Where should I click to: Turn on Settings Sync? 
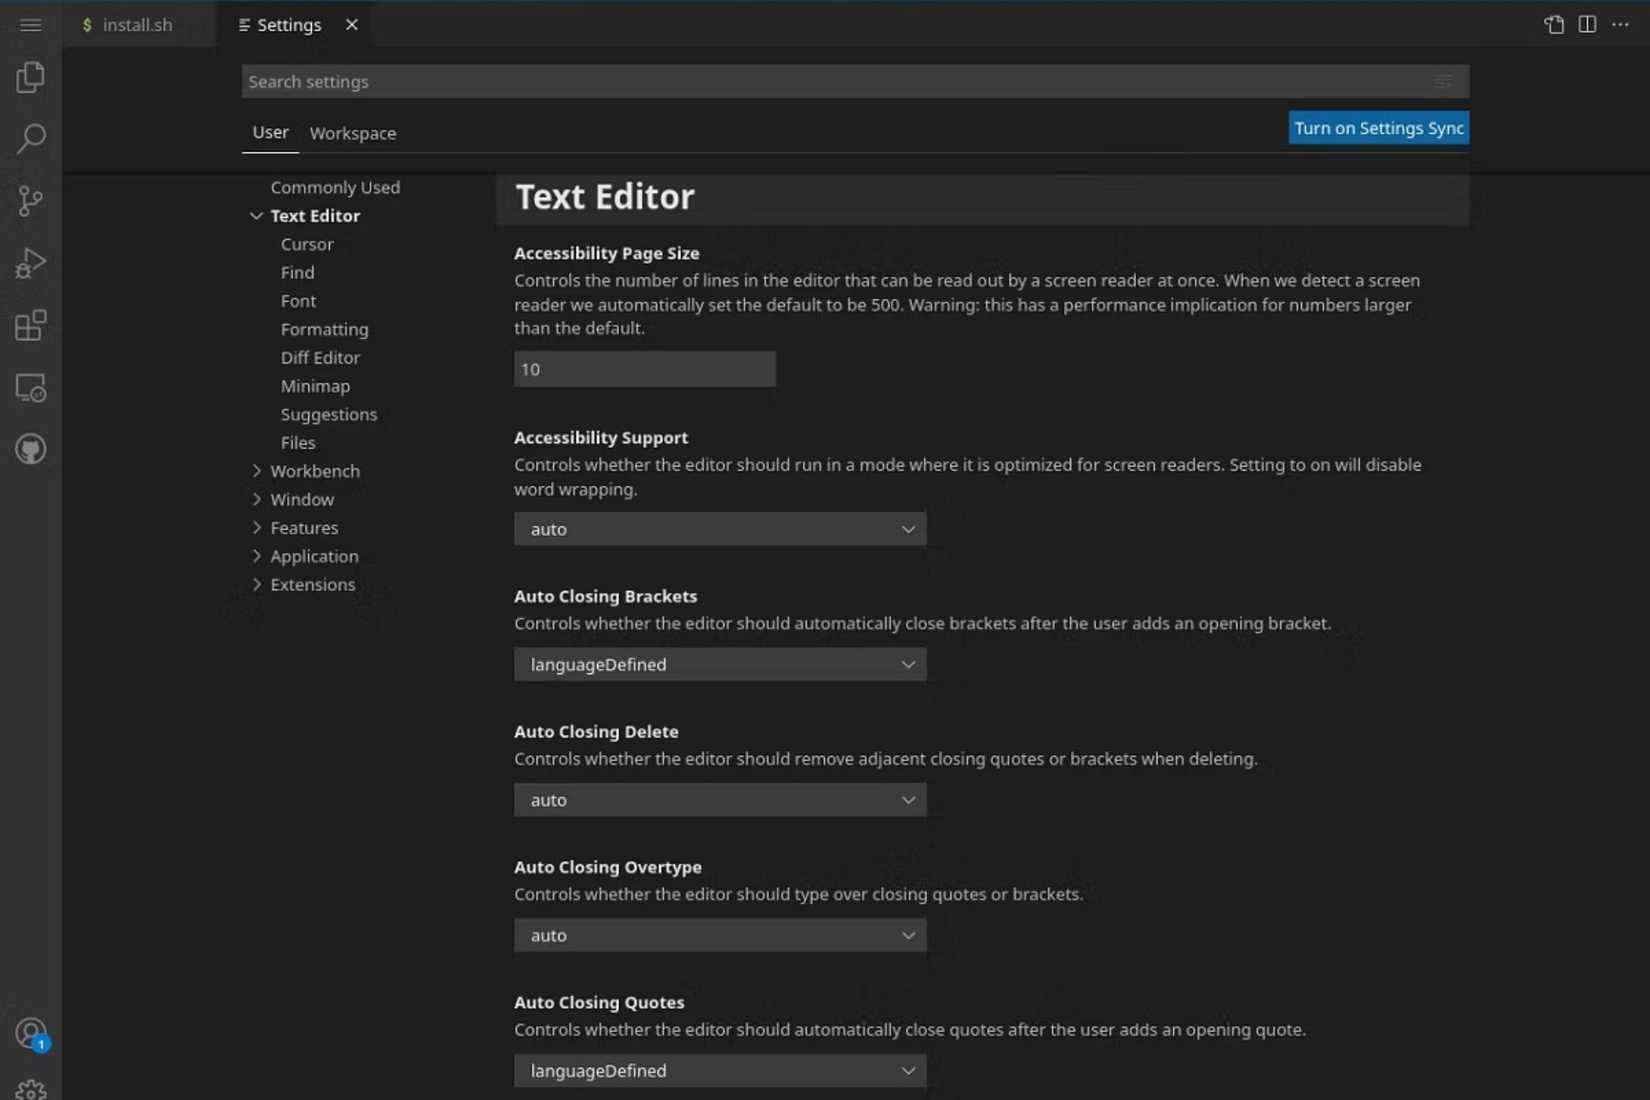point(1378,128)
